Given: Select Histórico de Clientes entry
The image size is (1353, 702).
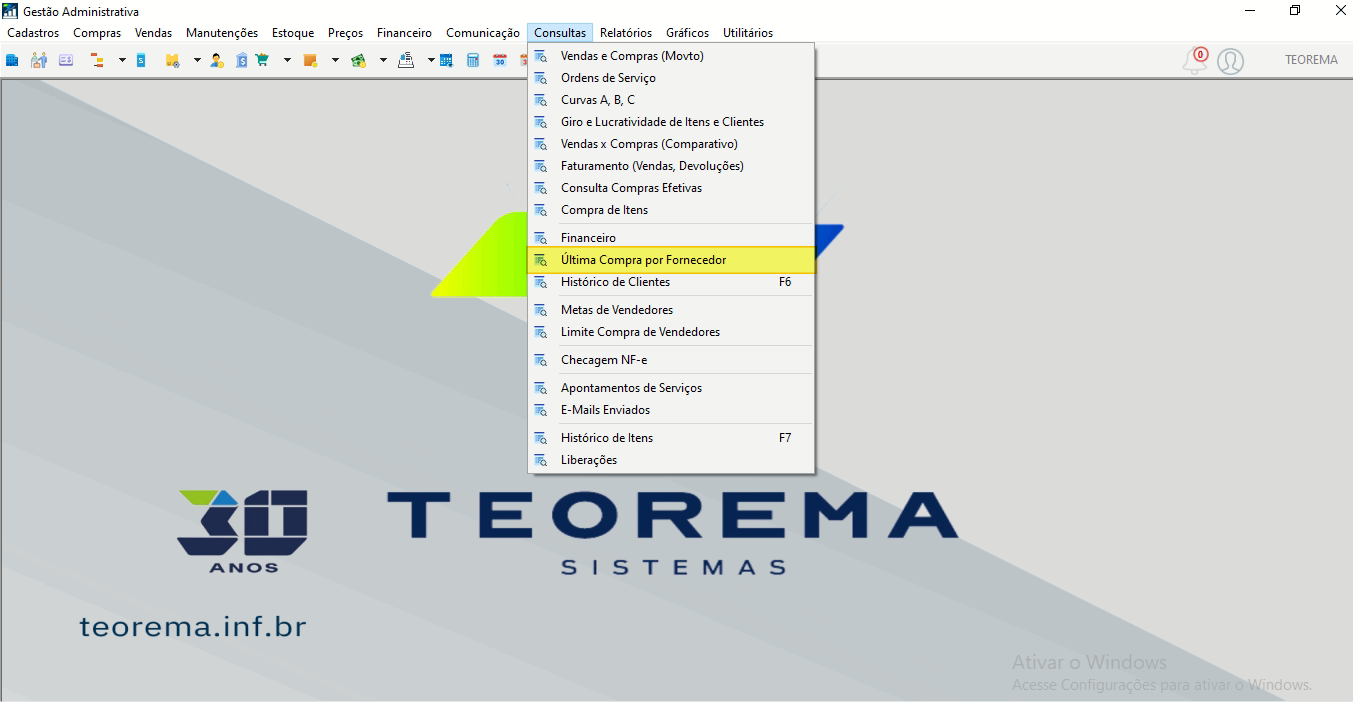Looking at the screenshot, I should (x=672, y=282).
